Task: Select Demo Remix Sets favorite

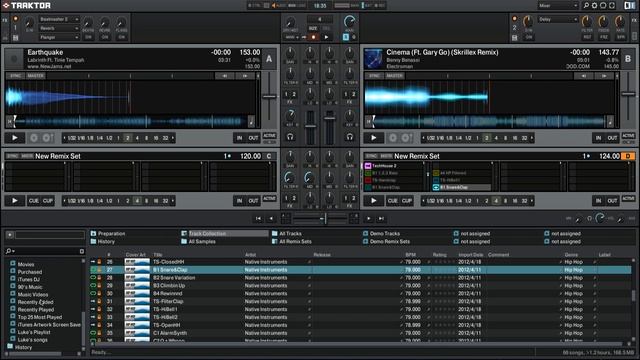Action: (390, 241)
